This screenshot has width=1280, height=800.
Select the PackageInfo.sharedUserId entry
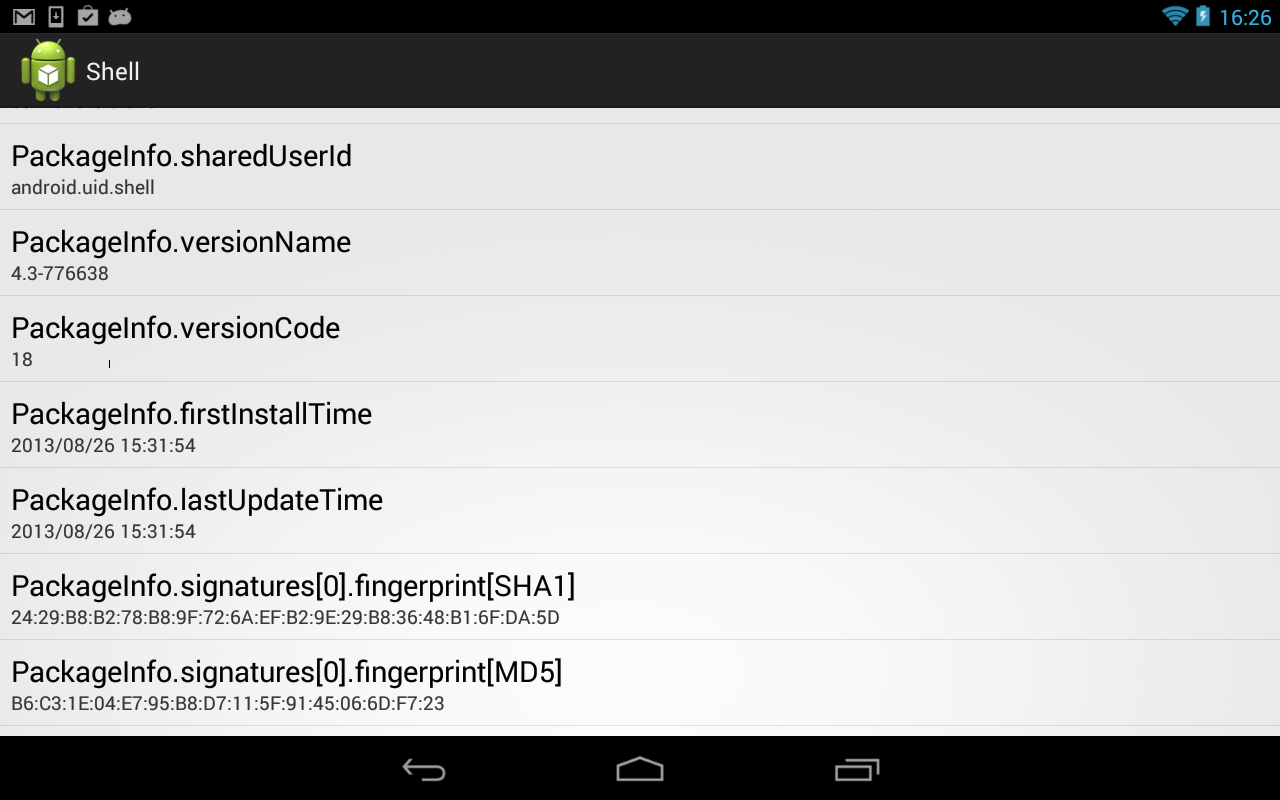click(640, 167)
